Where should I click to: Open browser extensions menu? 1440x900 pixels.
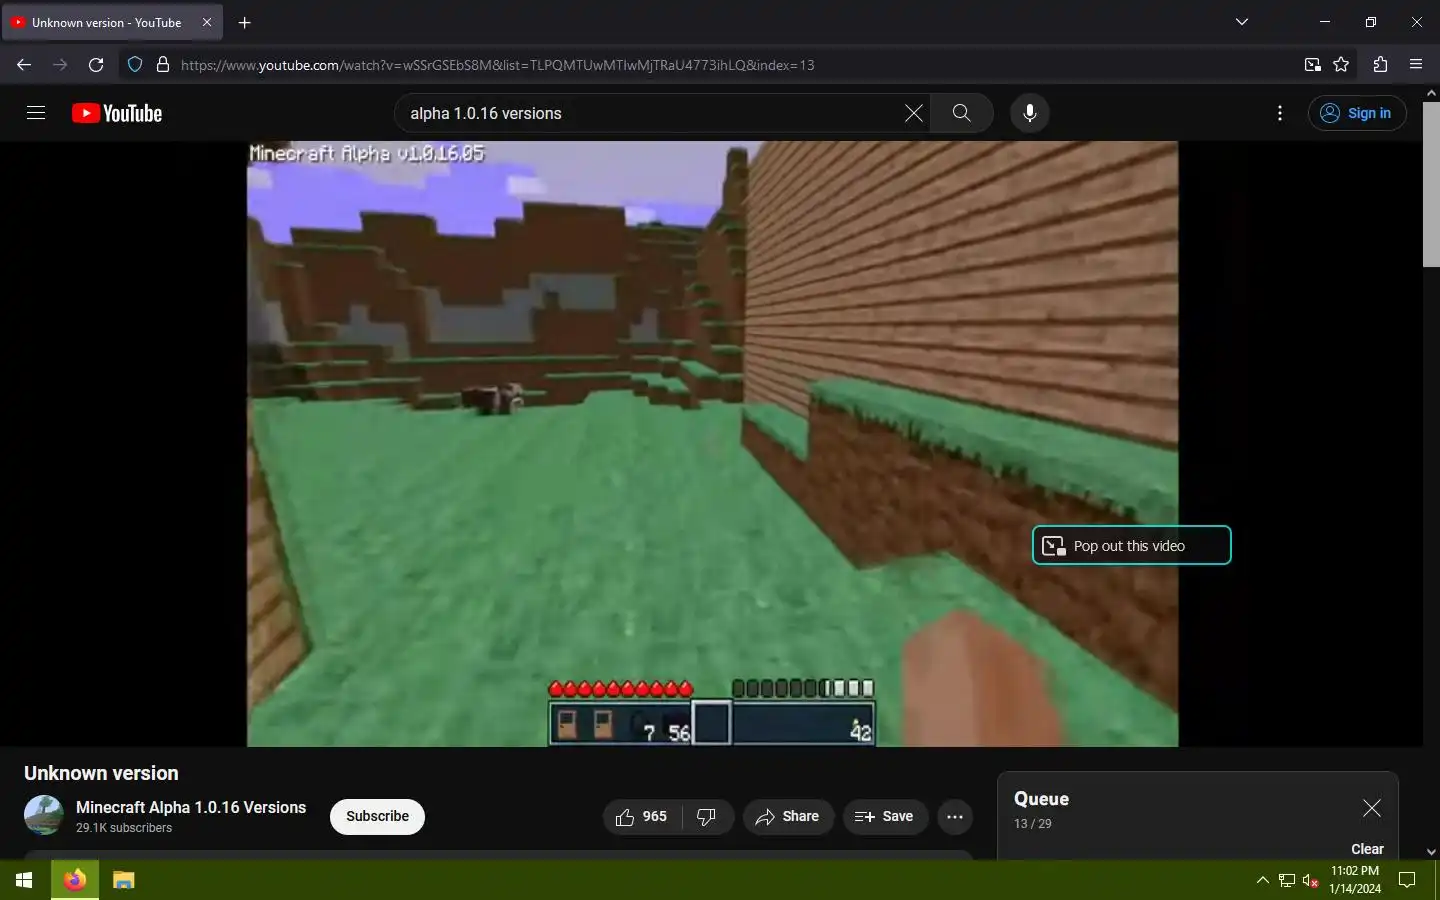tap(1380, 65)
